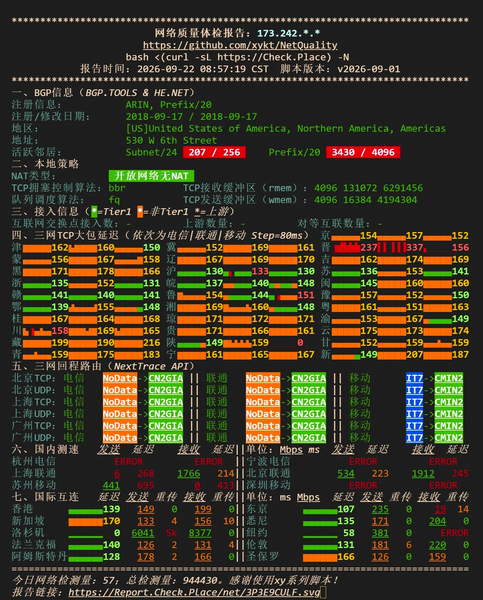The width and height of the screenshot is (483, 600).
Task: Click the 六、国内测速 section heading
Action: [45, 449]
